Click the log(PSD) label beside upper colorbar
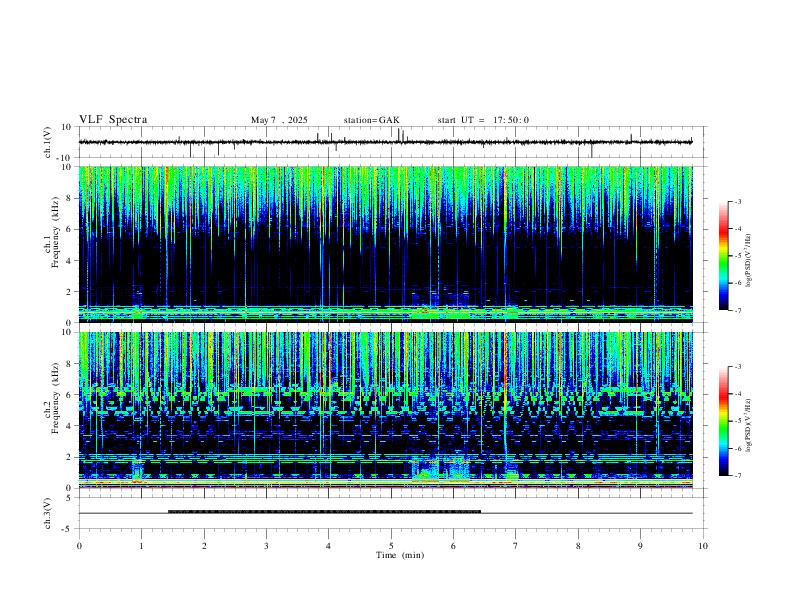The image size is (792, 612). [x=748, y=260]
